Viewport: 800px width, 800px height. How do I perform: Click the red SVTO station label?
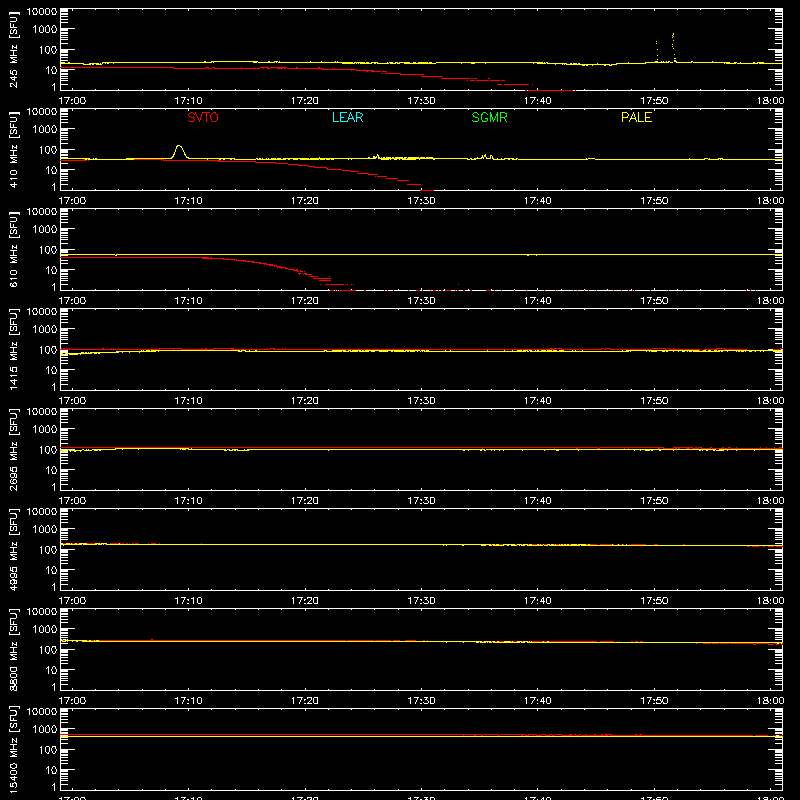tap(203, 117)
